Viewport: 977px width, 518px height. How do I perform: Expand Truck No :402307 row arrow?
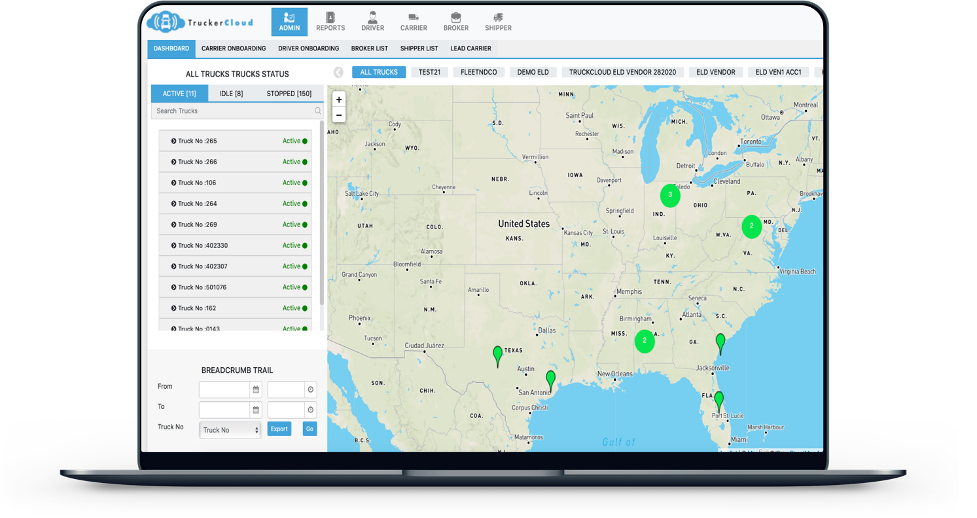[173, 266]
